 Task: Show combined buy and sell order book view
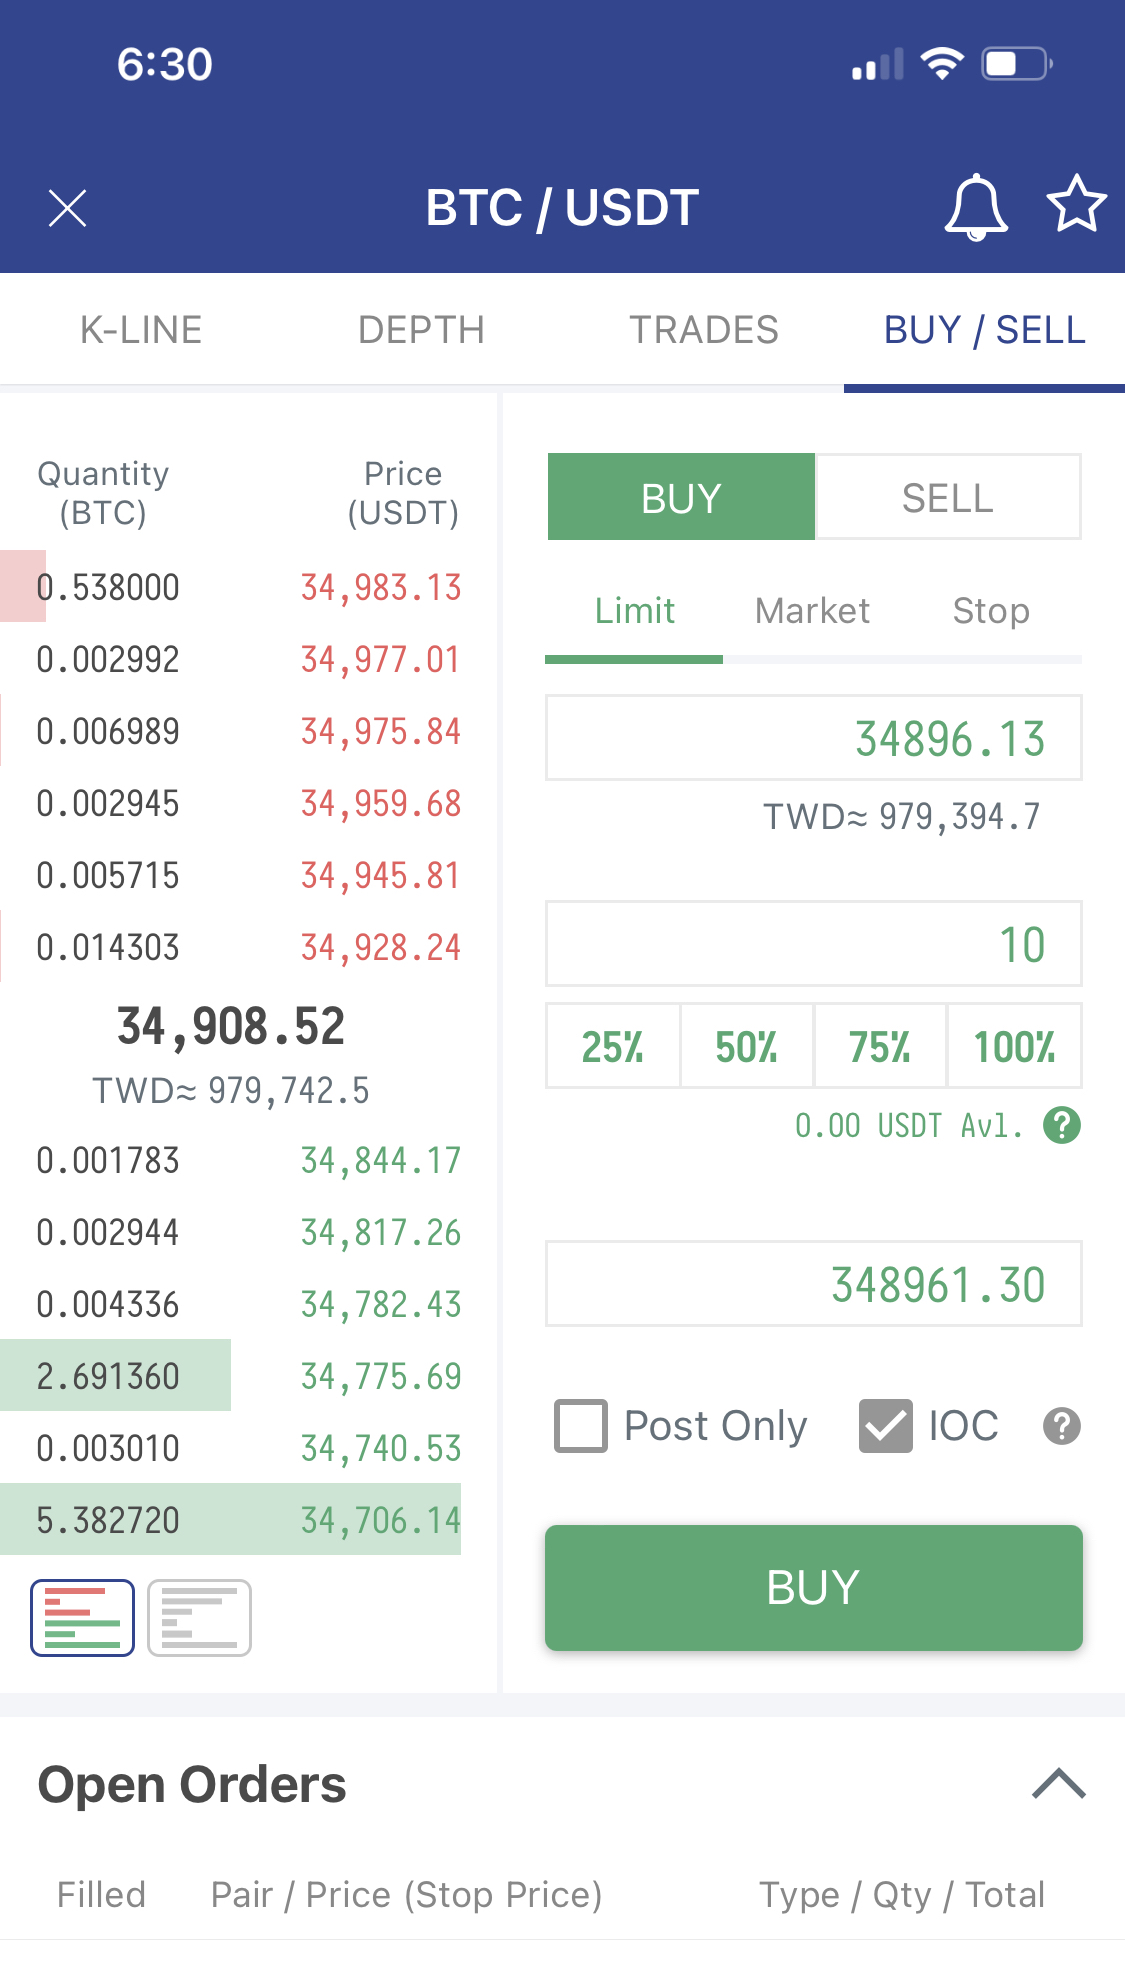(82, 1617)
